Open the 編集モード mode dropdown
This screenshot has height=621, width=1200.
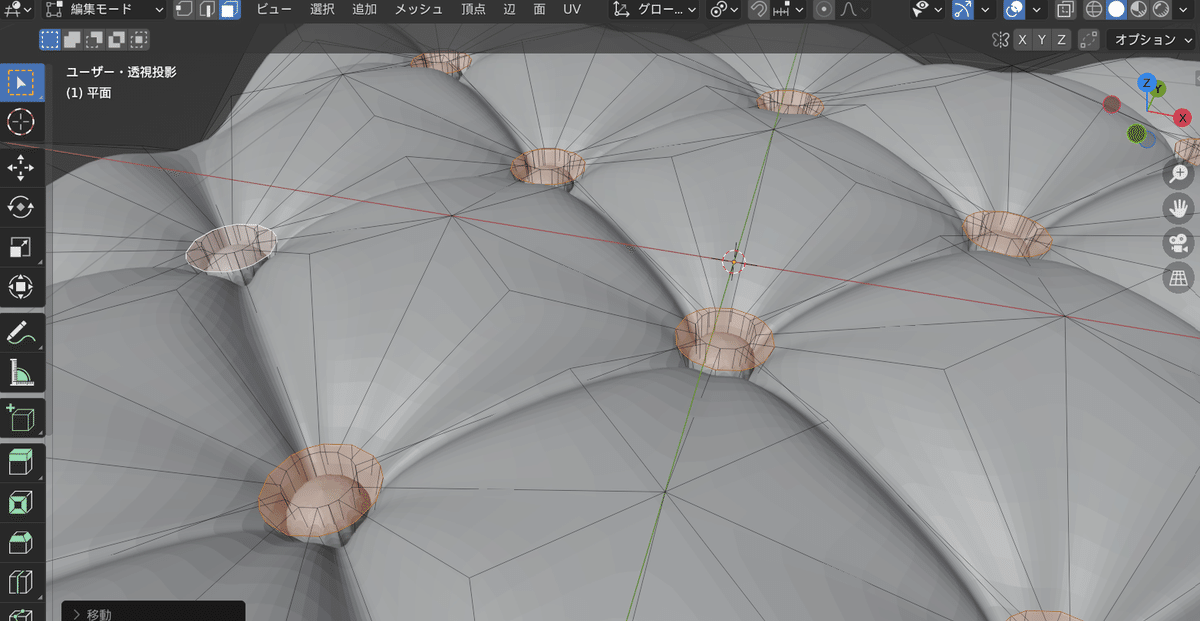pos(105,10)
